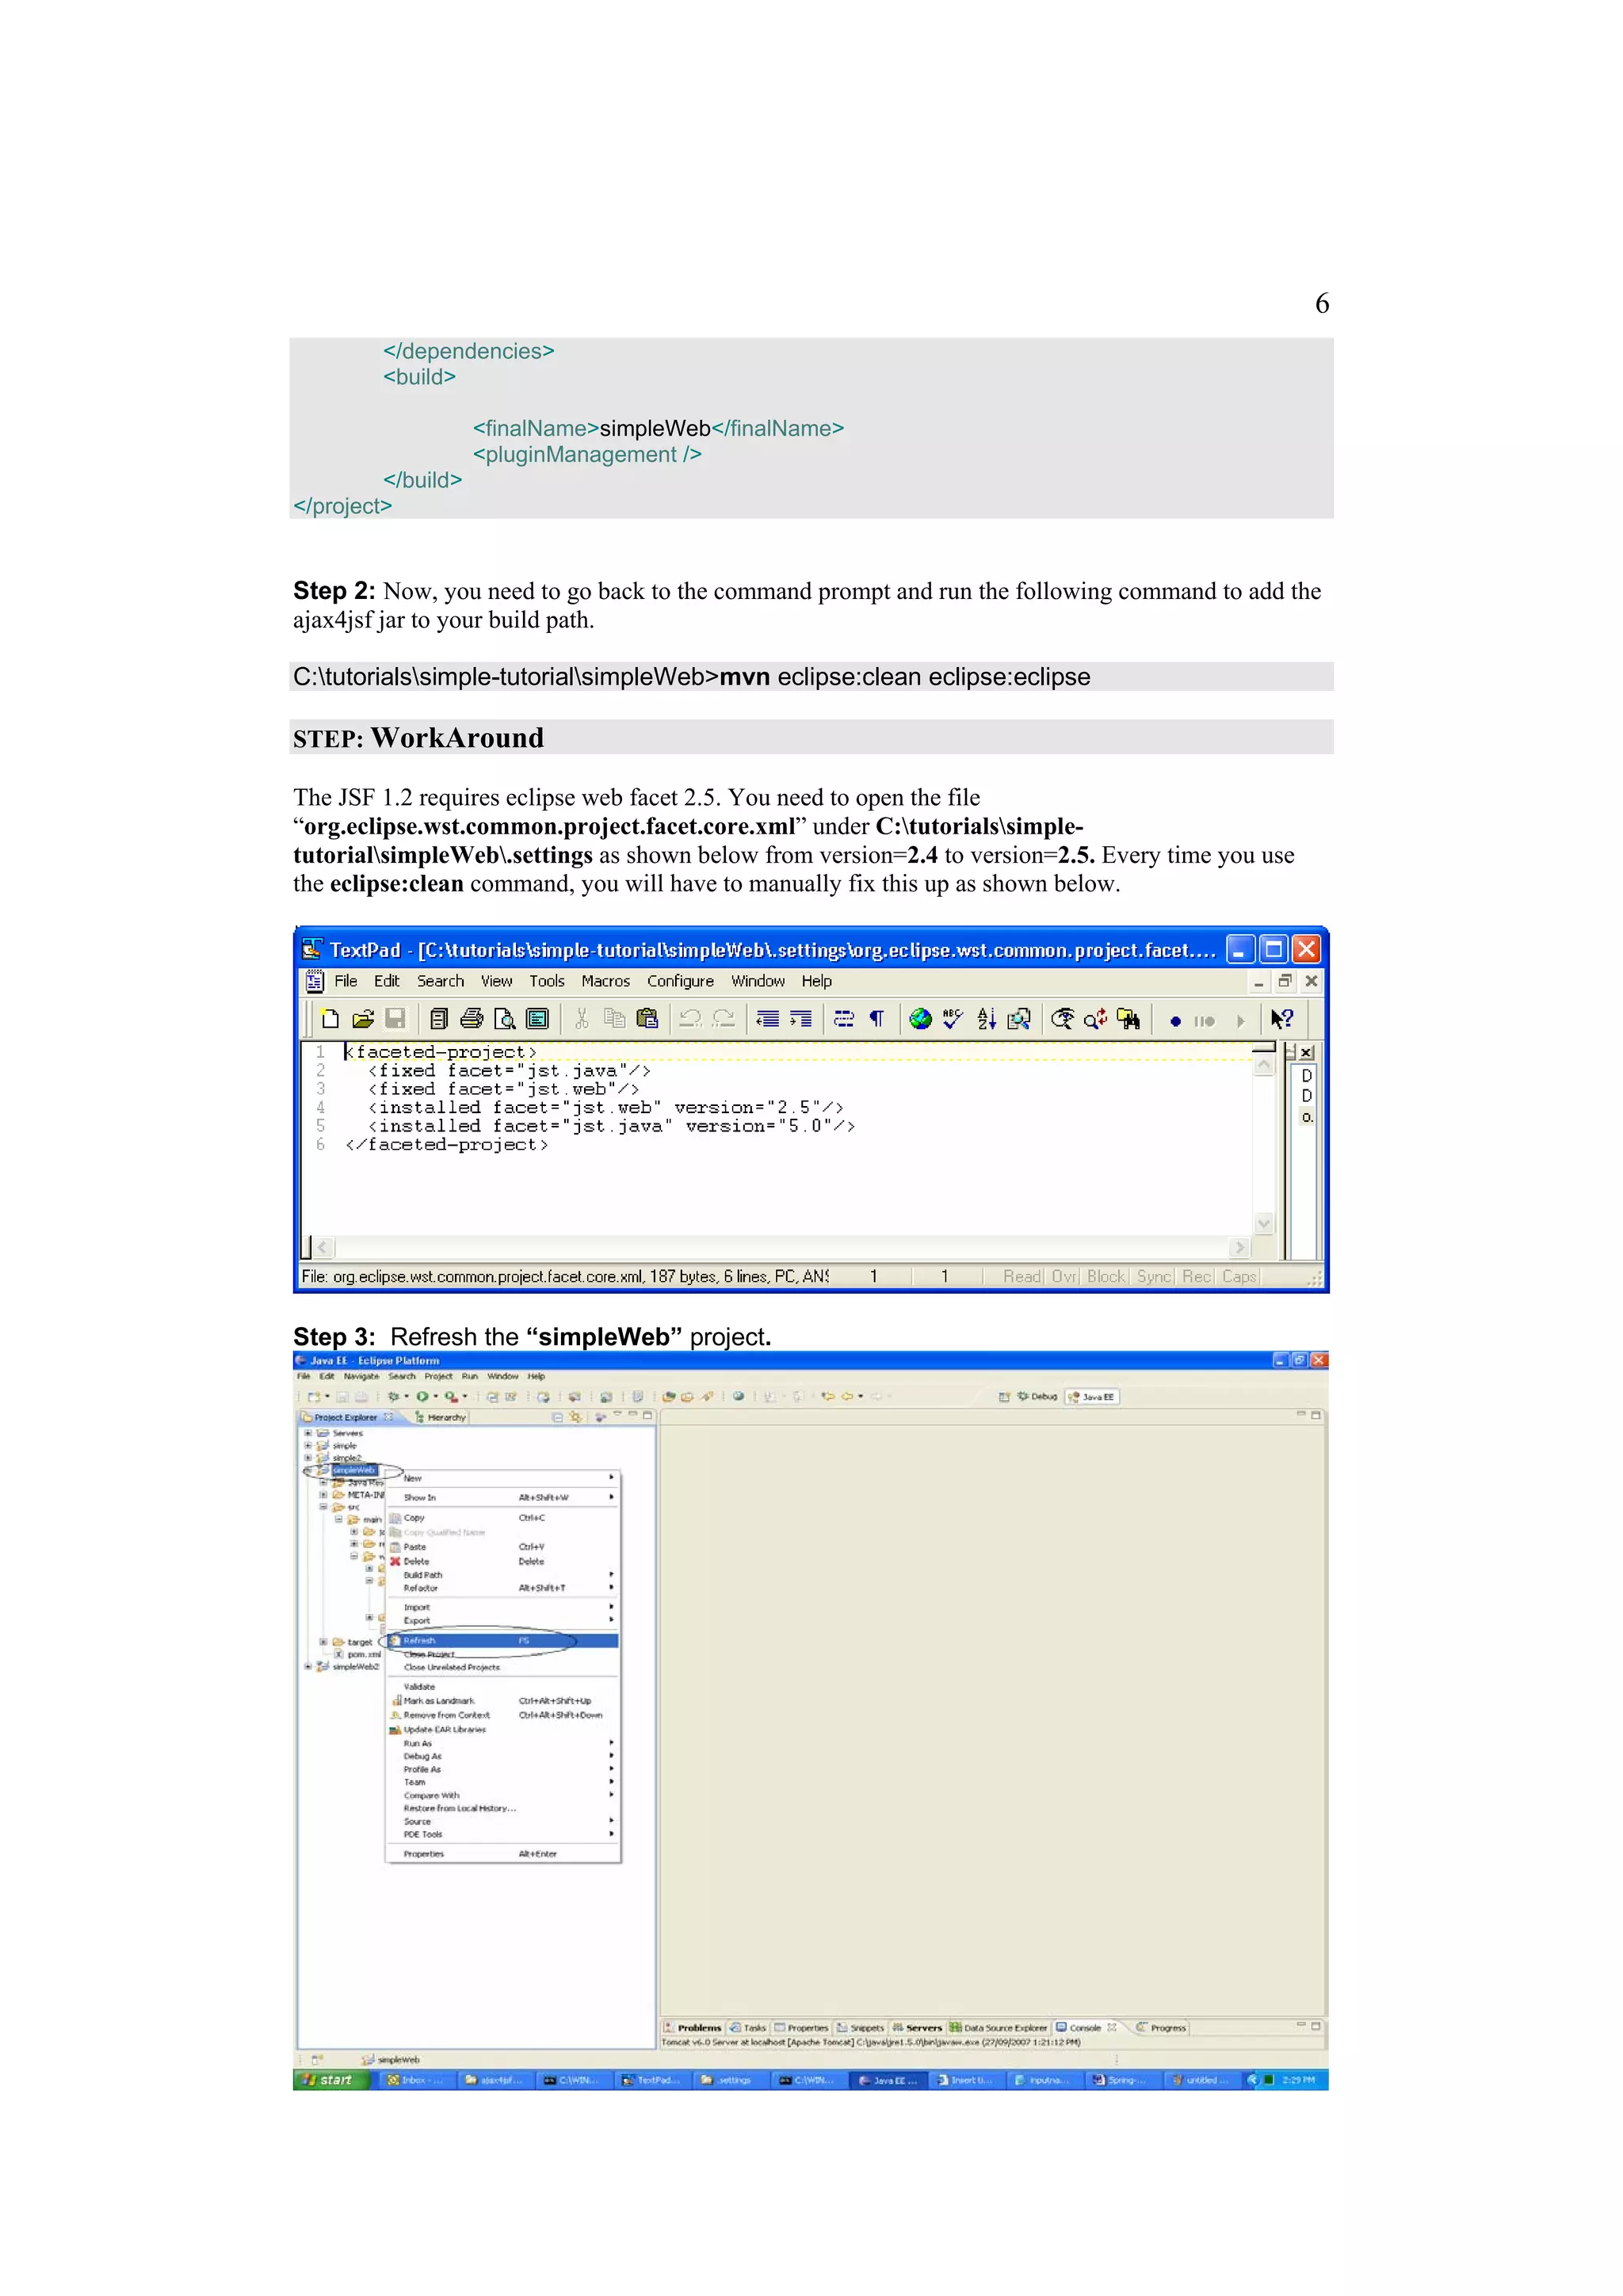Select the Data Source Explorer tab

click(x=999, y=2028)
